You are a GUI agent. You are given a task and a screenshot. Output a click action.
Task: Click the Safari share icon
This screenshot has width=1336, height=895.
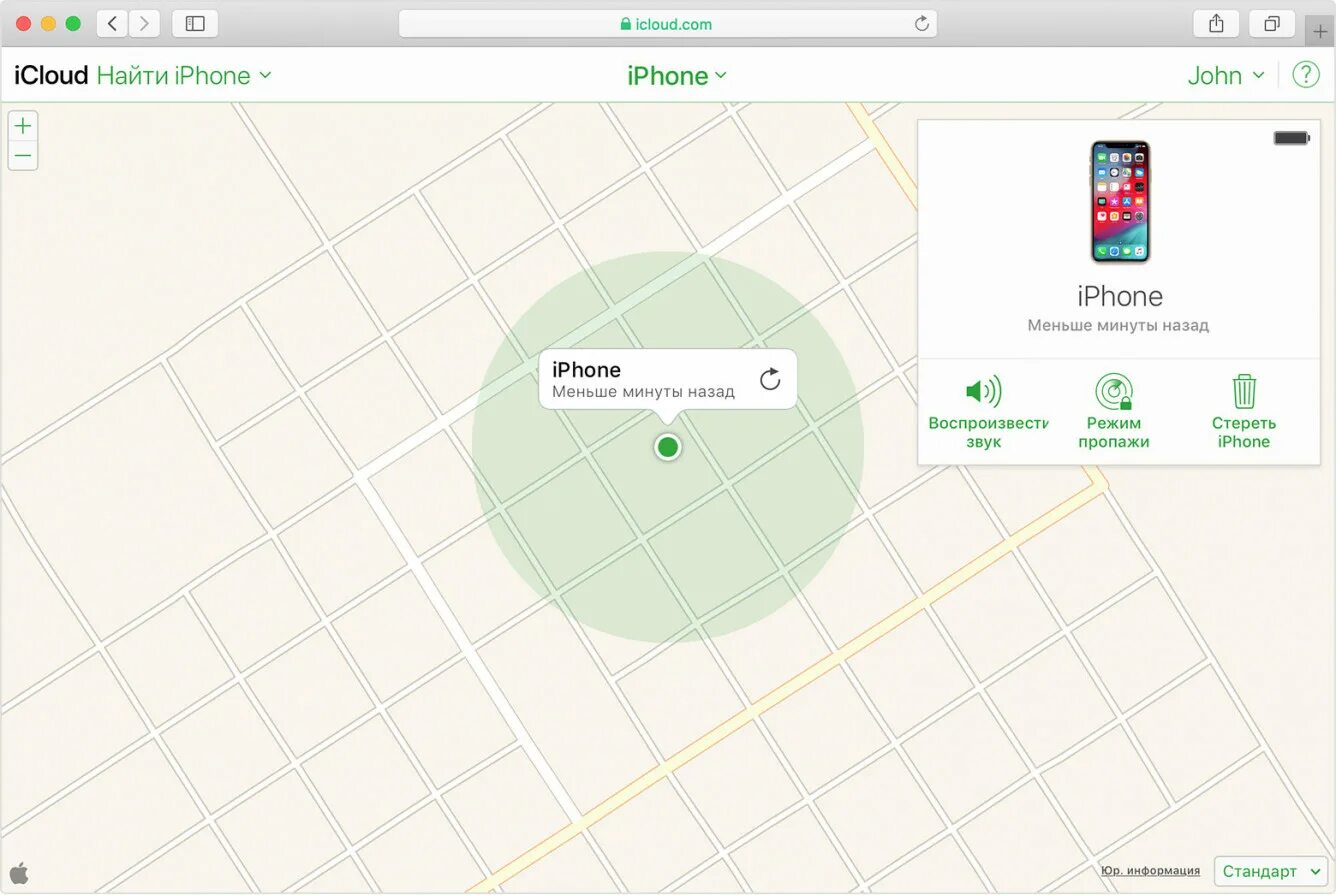pos(1216,23)
